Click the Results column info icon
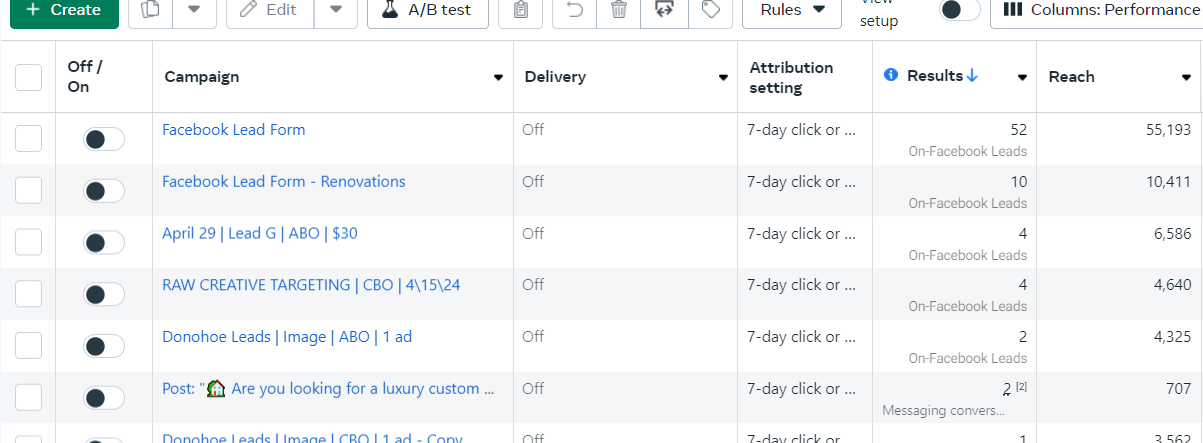 [892, 76]
